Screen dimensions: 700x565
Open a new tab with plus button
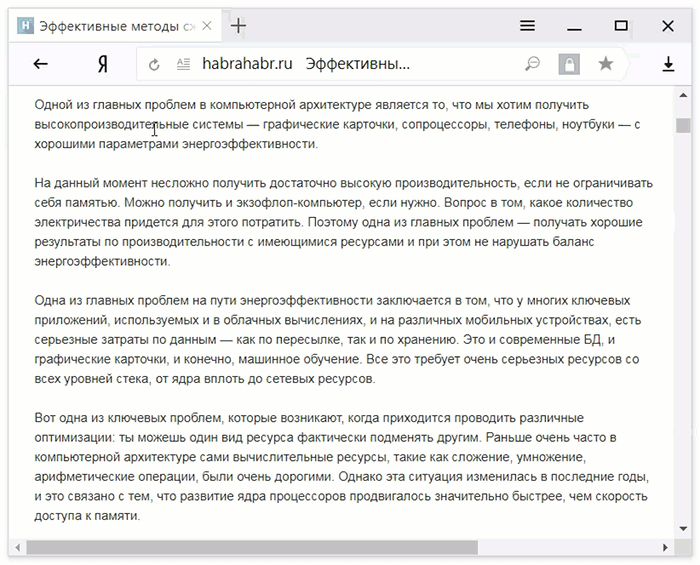238,25
